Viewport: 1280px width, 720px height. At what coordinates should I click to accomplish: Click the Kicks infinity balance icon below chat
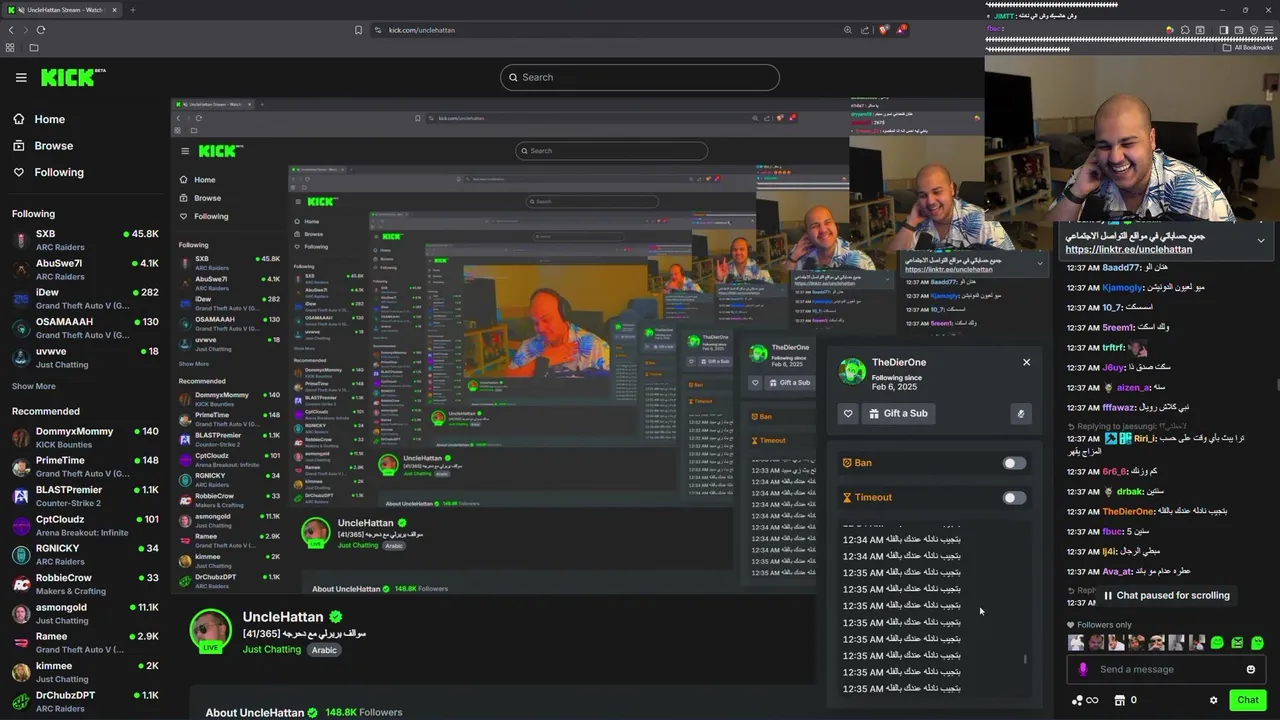pyautogui.click(x=1085, y=700)
